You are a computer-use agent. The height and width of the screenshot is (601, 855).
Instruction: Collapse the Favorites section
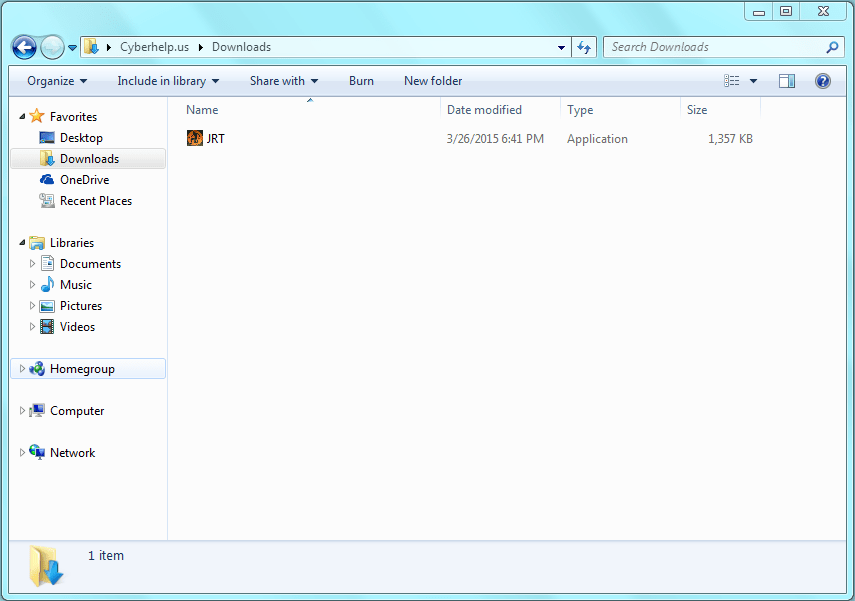click(22, 116)
